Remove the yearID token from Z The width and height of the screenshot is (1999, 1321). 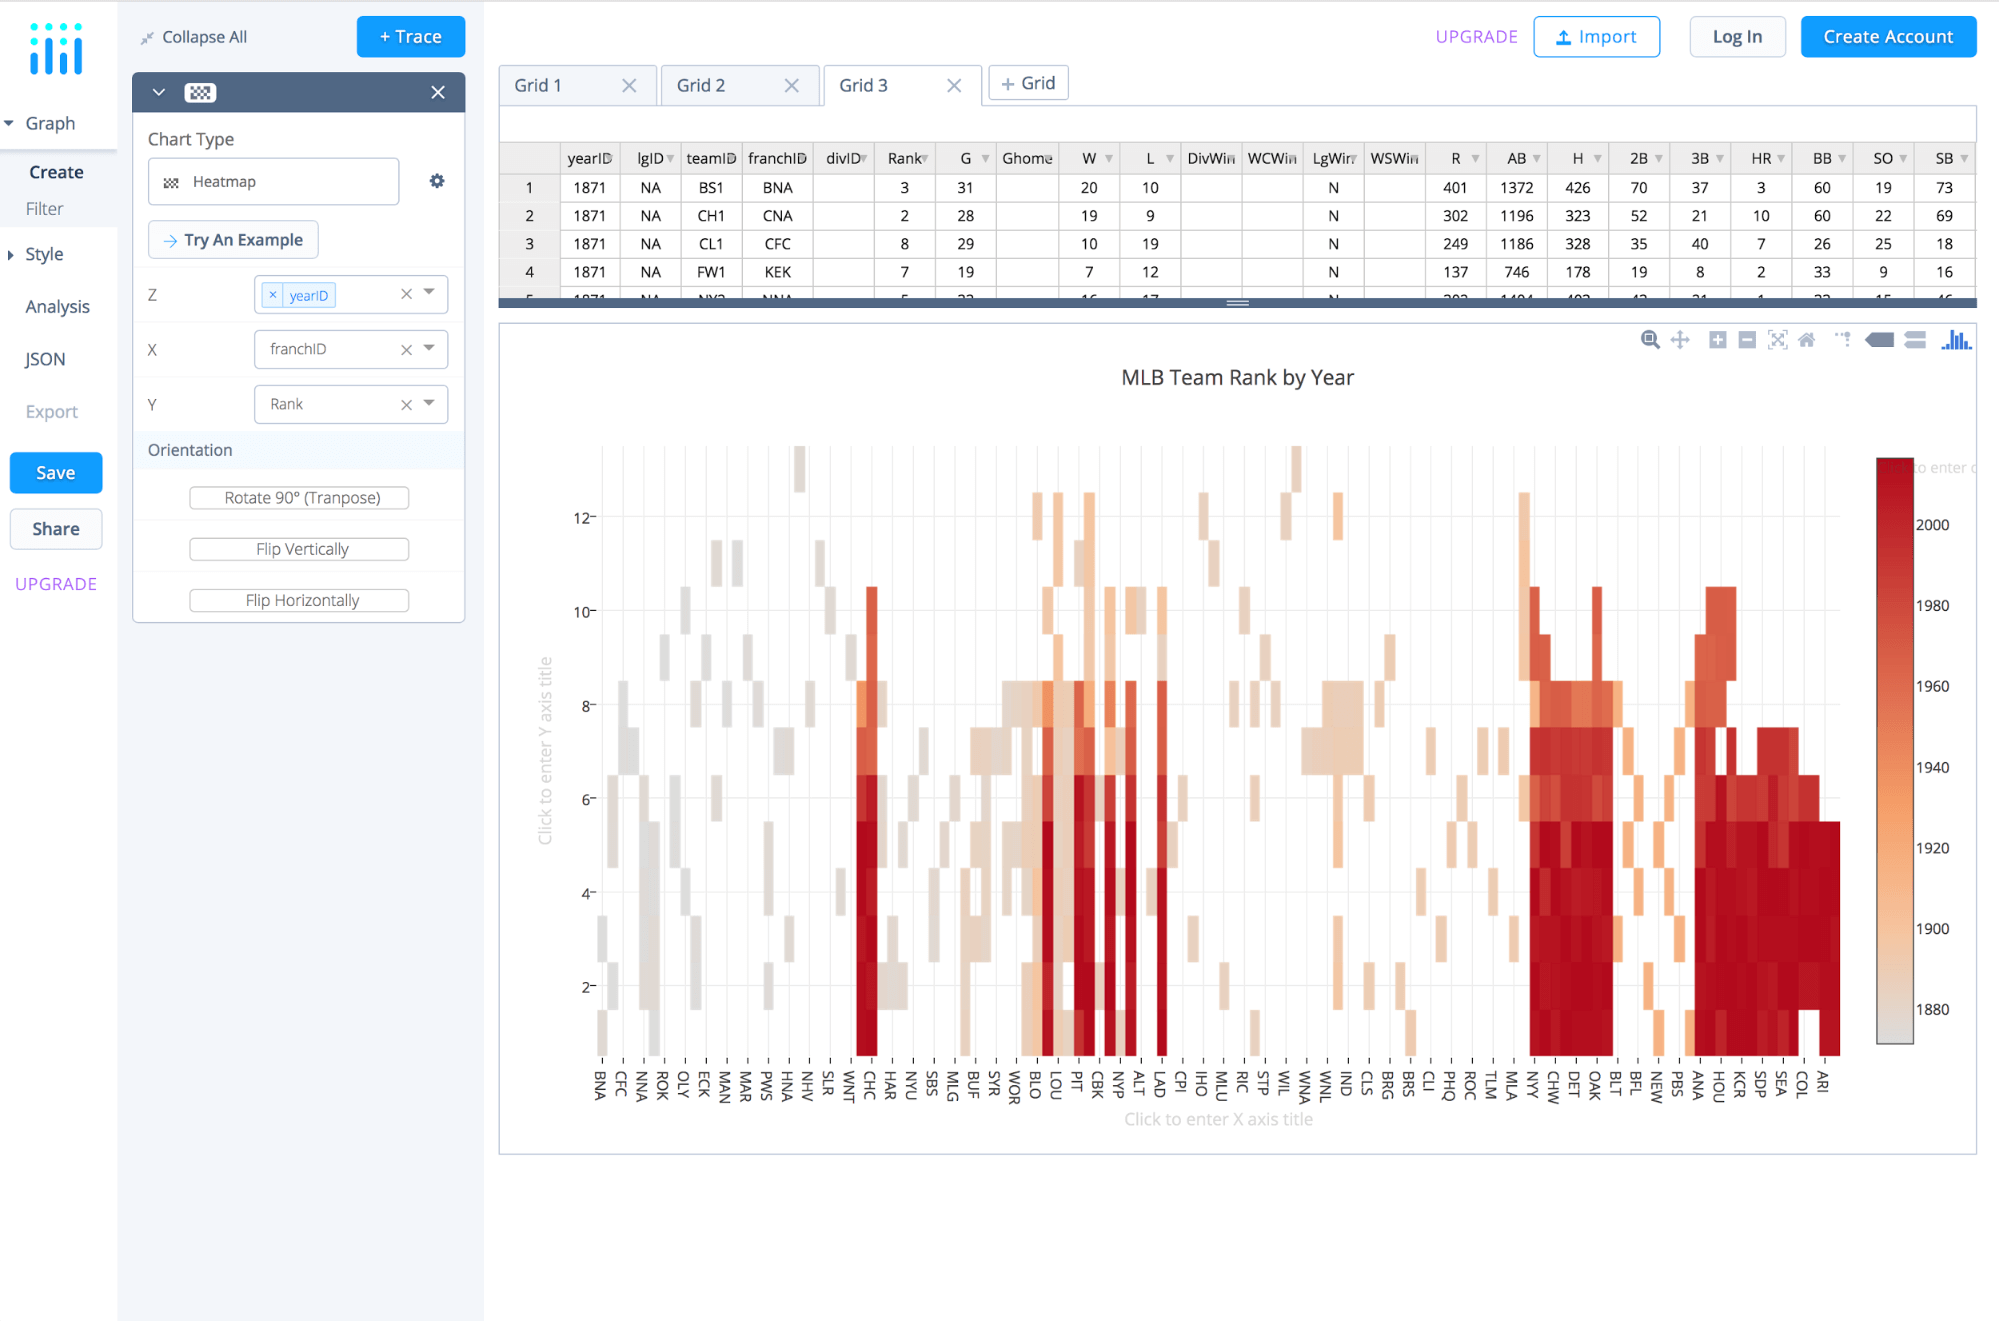[273, 294]
